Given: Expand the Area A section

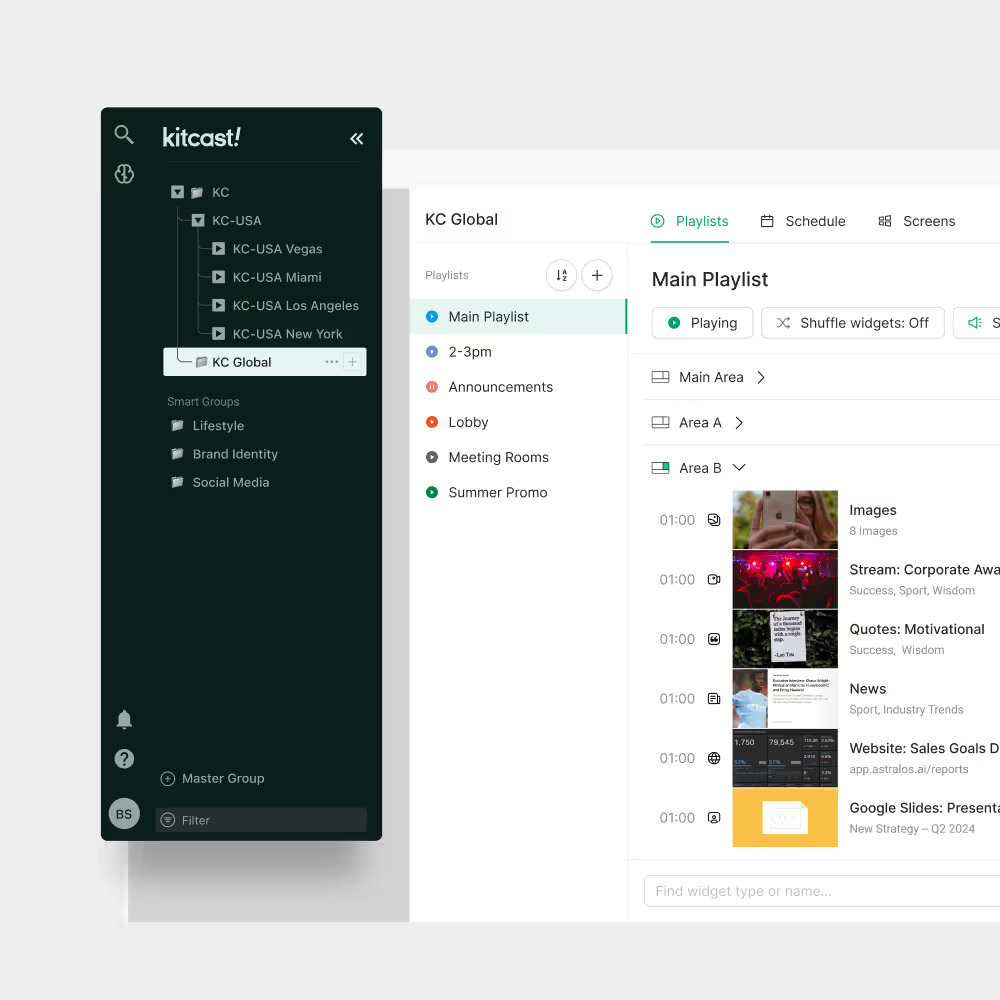Looking at the screenshot, I should (739, 422).
